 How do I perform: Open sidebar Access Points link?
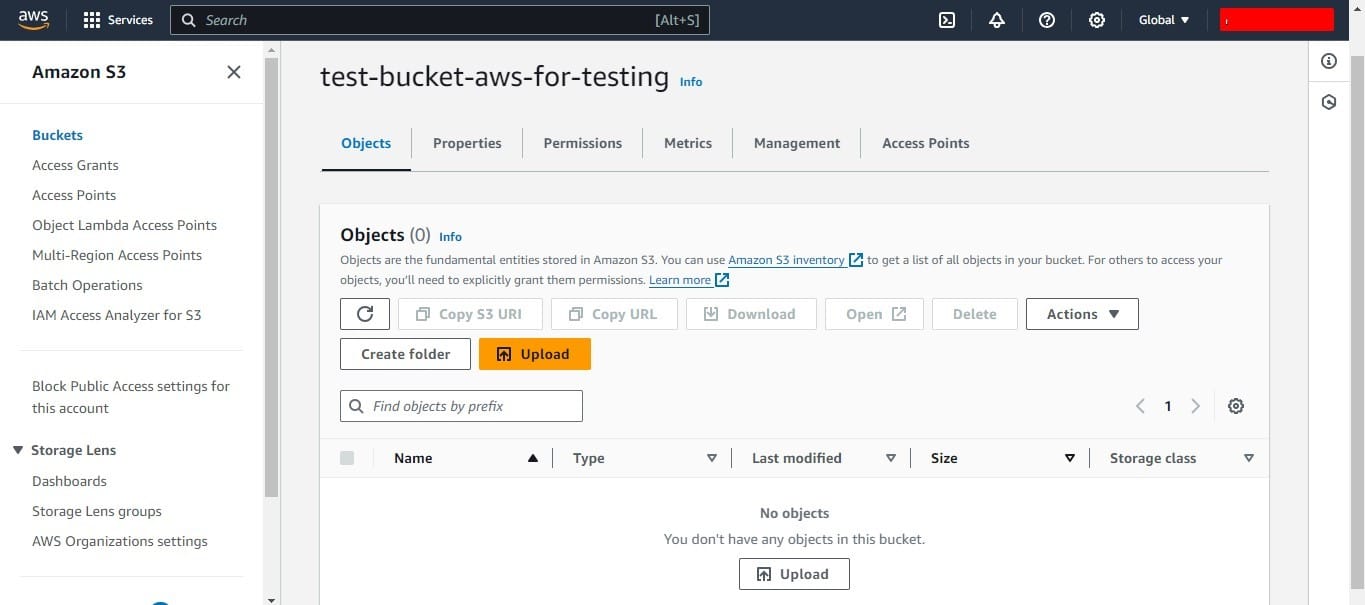click(74, 195)
